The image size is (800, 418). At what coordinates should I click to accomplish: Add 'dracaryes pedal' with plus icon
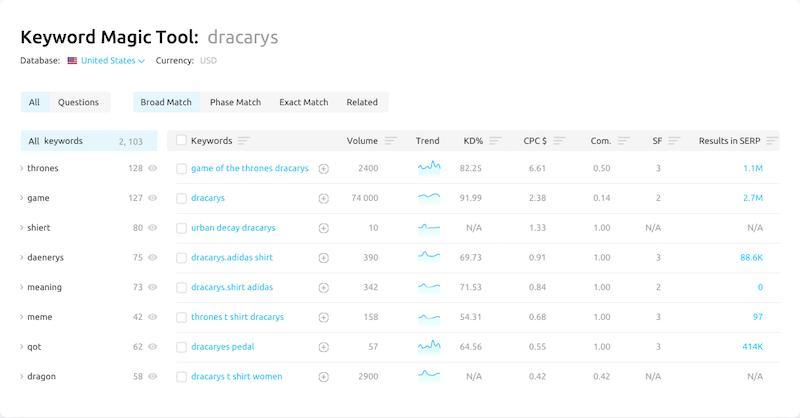(323, 347)
